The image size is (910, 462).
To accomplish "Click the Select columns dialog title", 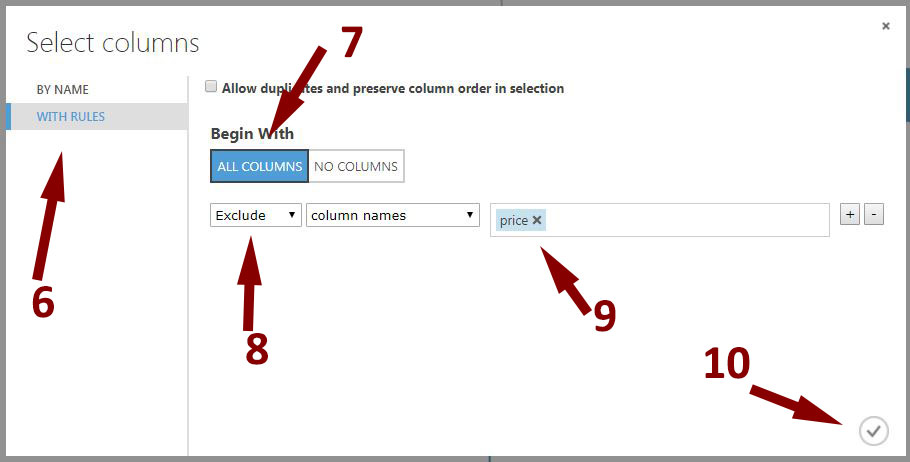I will (x=113, y=43).
